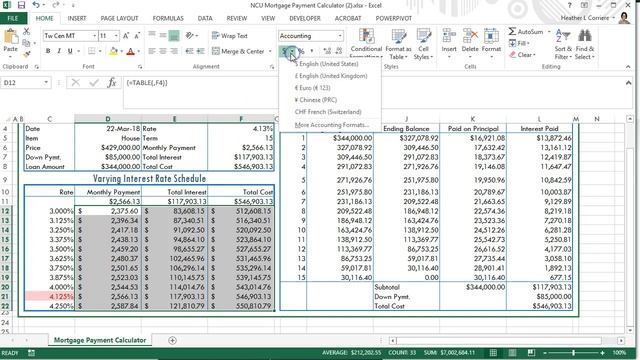Viewport: 640px width, 360px height.
Task: Apply Comma Style formatting
Action: (312, 51)
